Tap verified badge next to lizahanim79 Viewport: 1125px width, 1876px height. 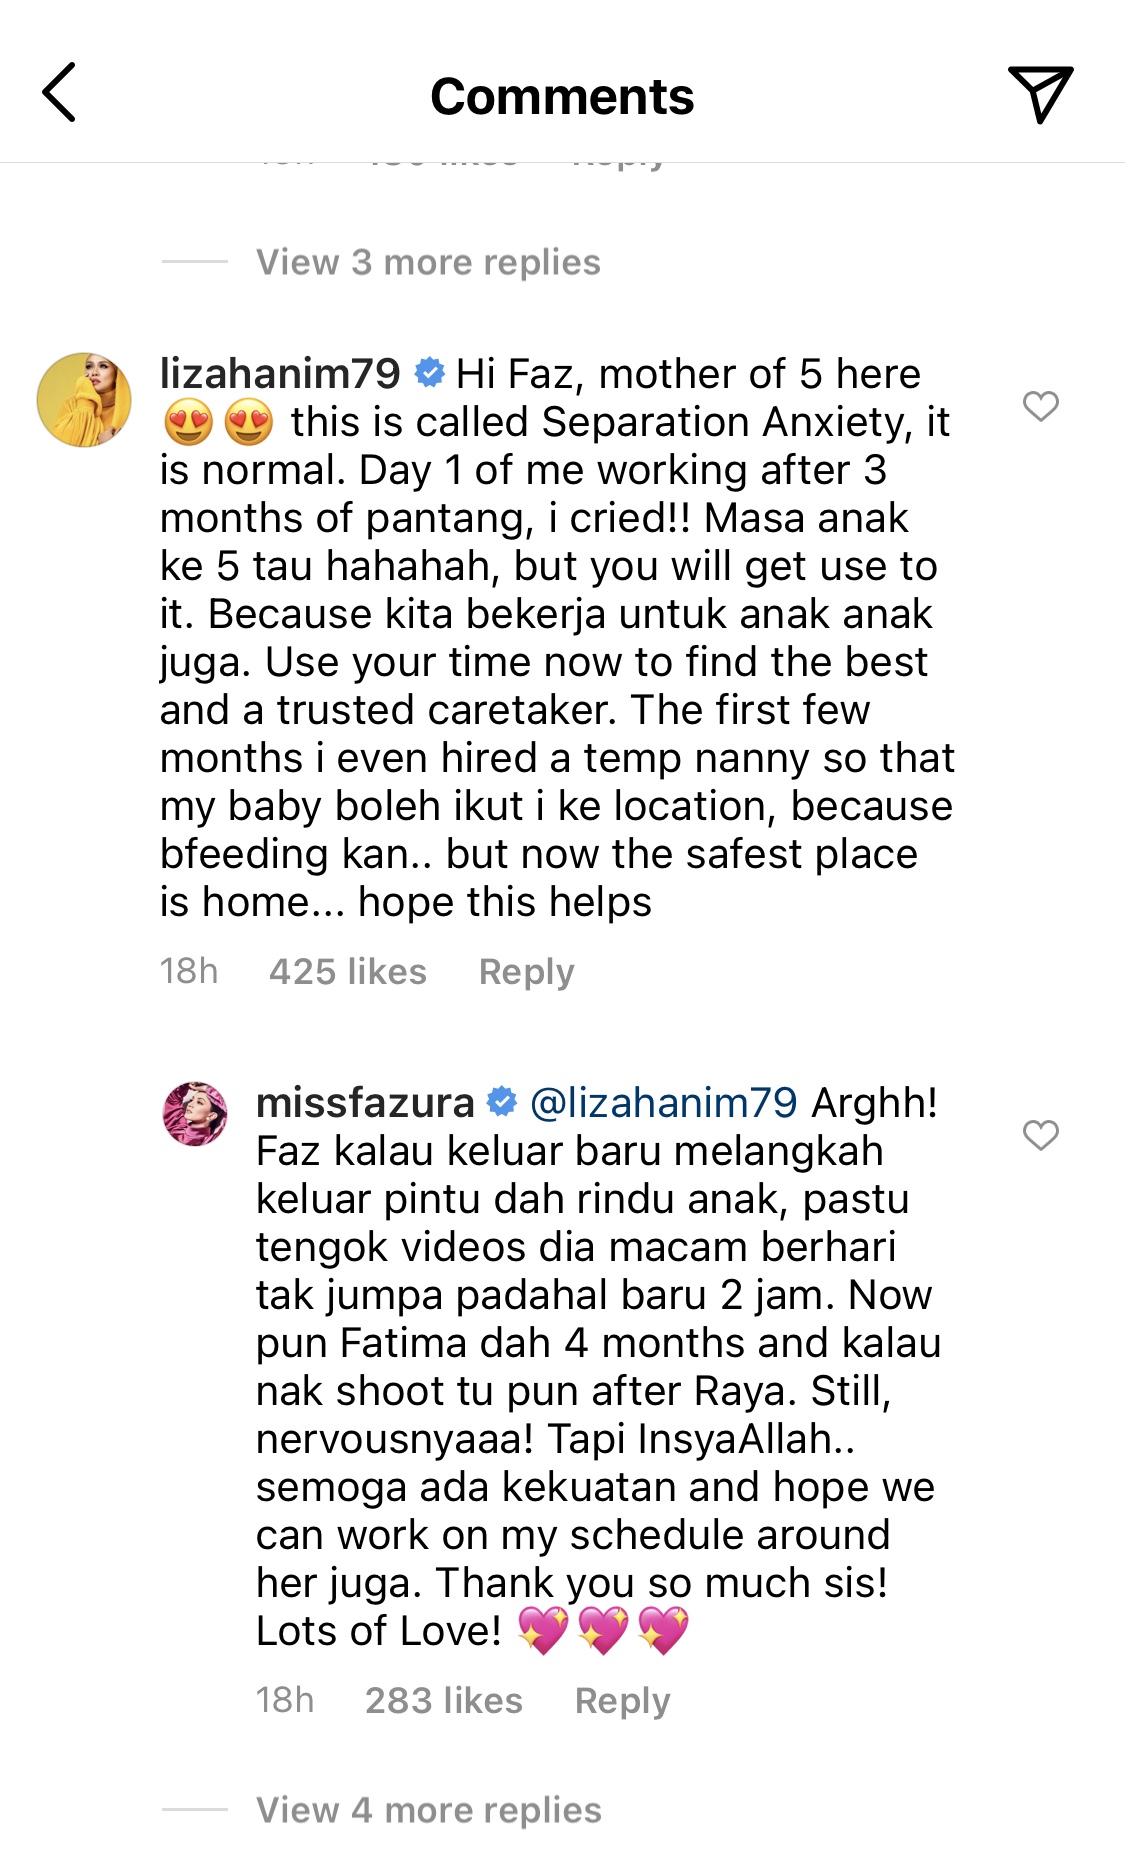(429, 373)
